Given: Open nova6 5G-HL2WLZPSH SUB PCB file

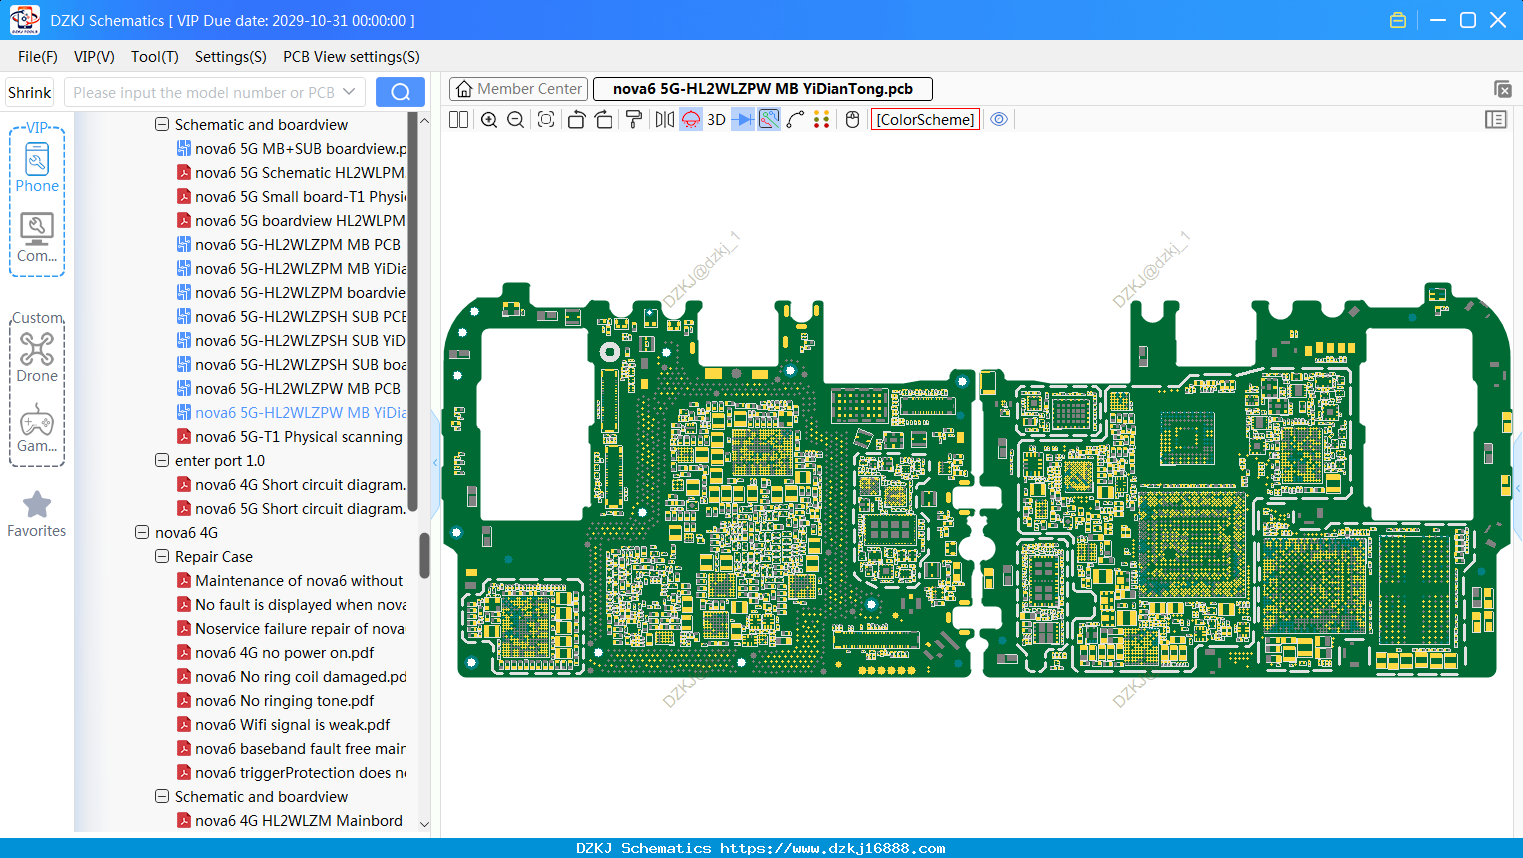Looking at the screenshot, I should click(291, 317).
